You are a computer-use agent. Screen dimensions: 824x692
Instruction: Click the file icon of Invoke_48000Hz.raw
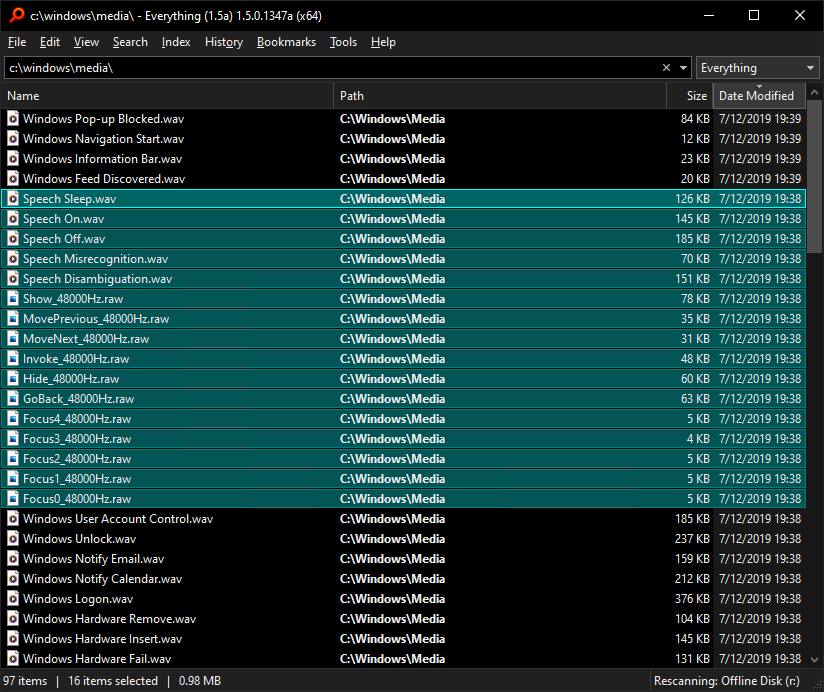[x=13, y=358]
